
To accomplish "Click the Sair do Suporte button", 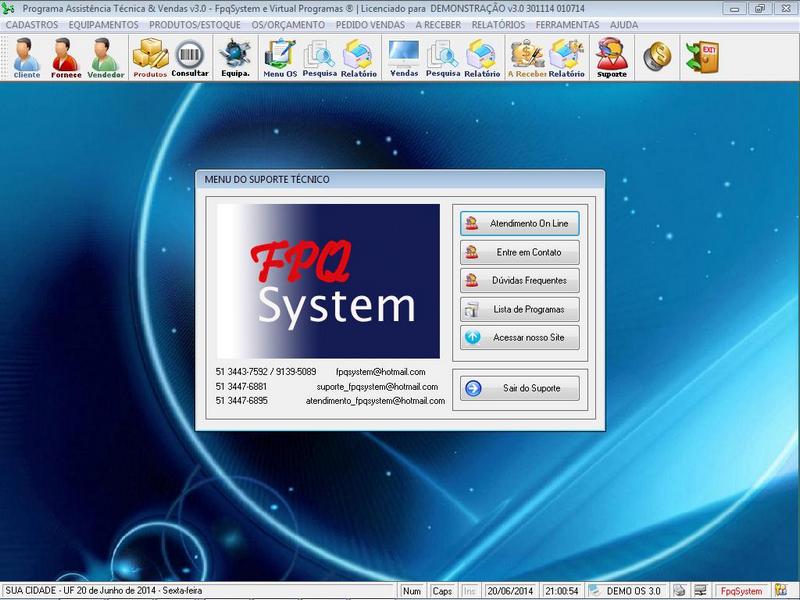I will click(x=519, y=388).
